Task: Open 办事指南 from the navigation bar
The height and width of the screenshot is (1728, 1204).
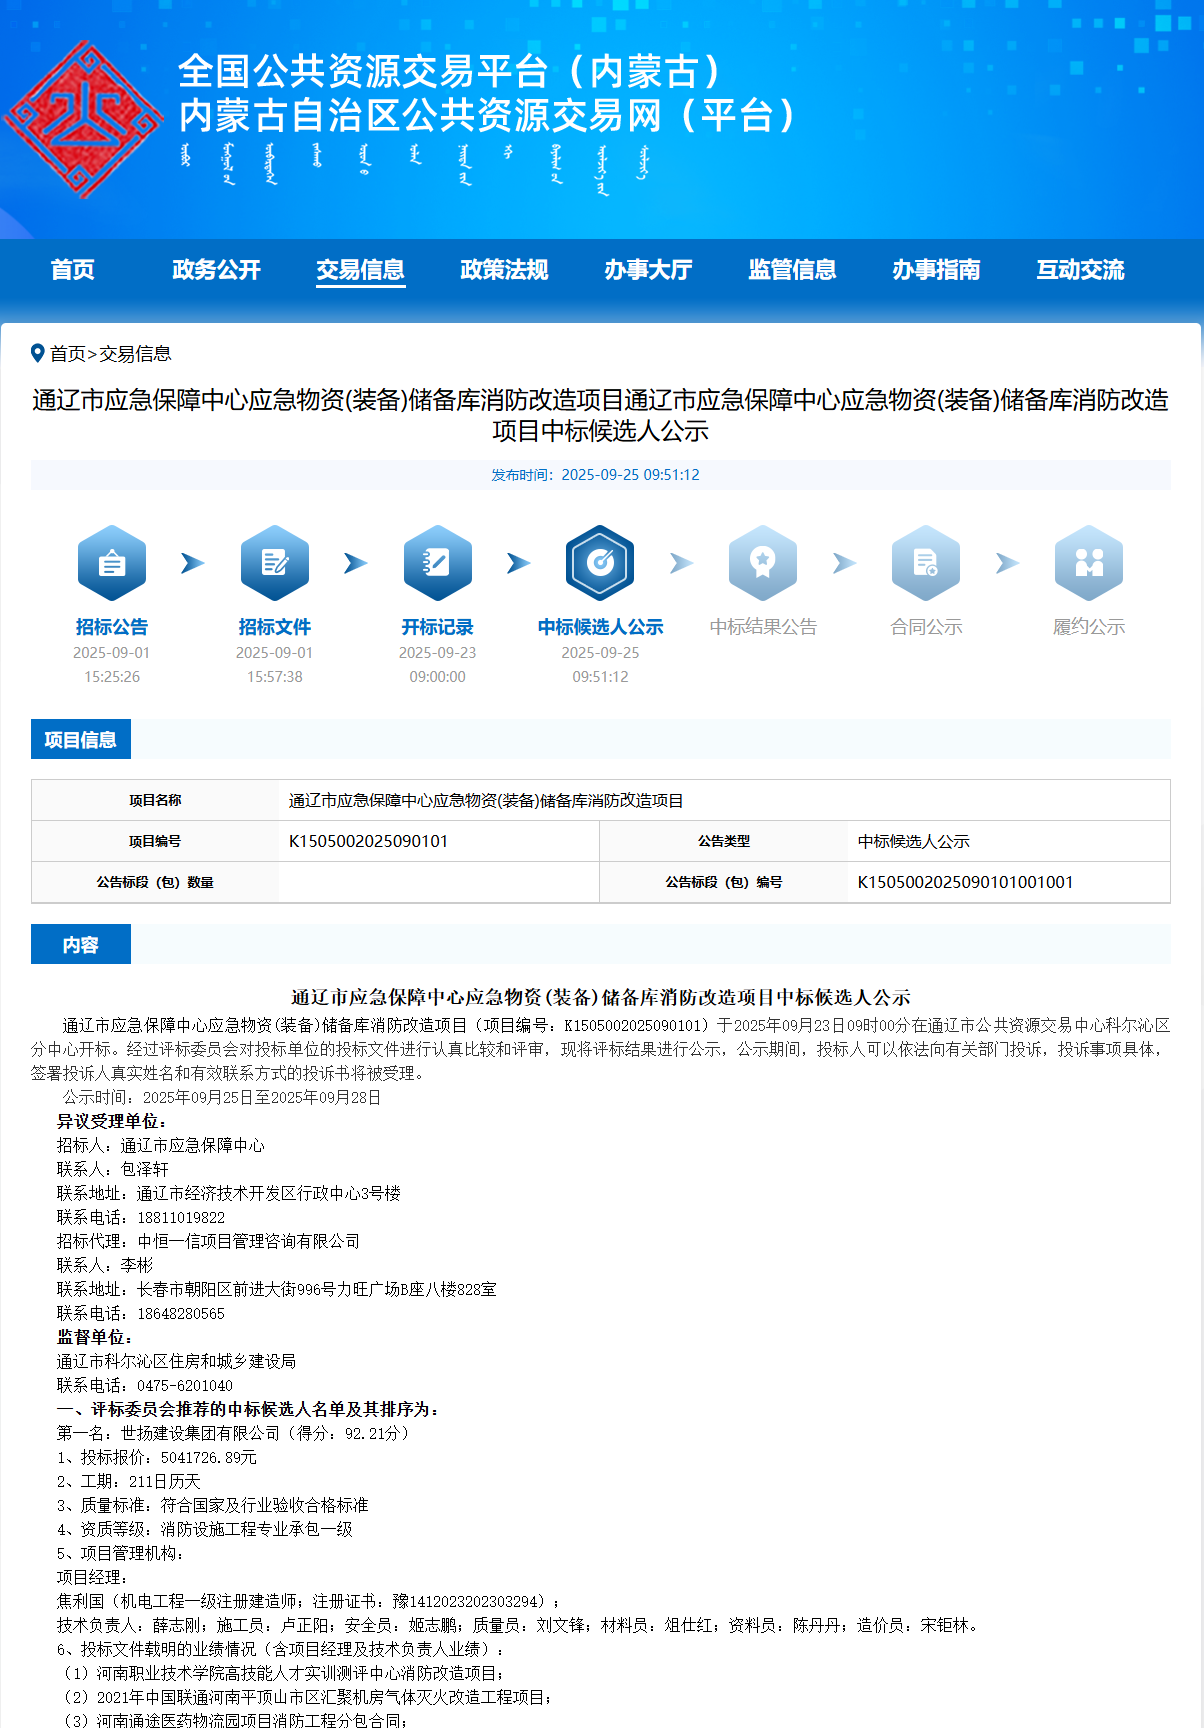Action: pyautogui.click(x=936, y=270)
